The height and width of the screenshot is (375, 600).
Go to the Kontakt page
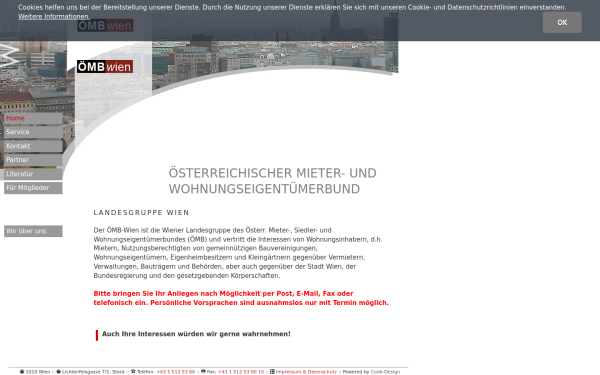[33, 146]
